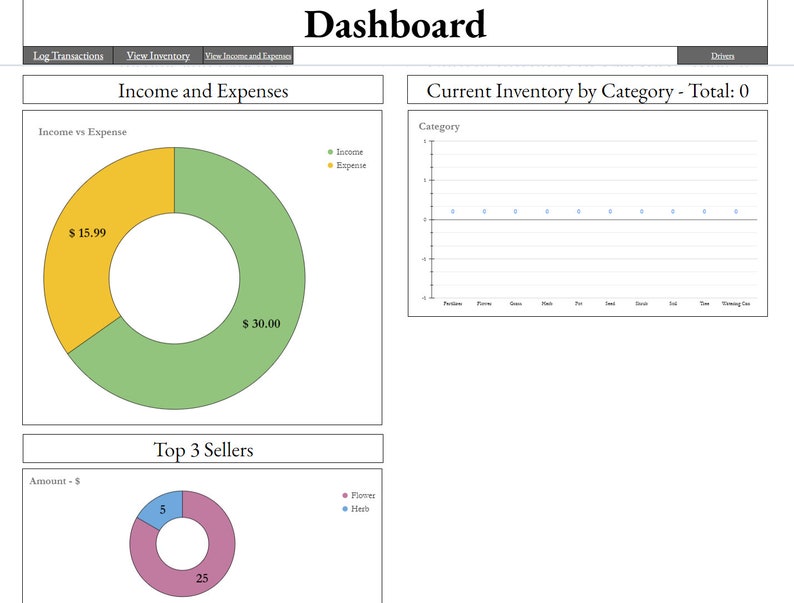
Task: Click the Seed axis label
Action: click(x=610, y=303)
